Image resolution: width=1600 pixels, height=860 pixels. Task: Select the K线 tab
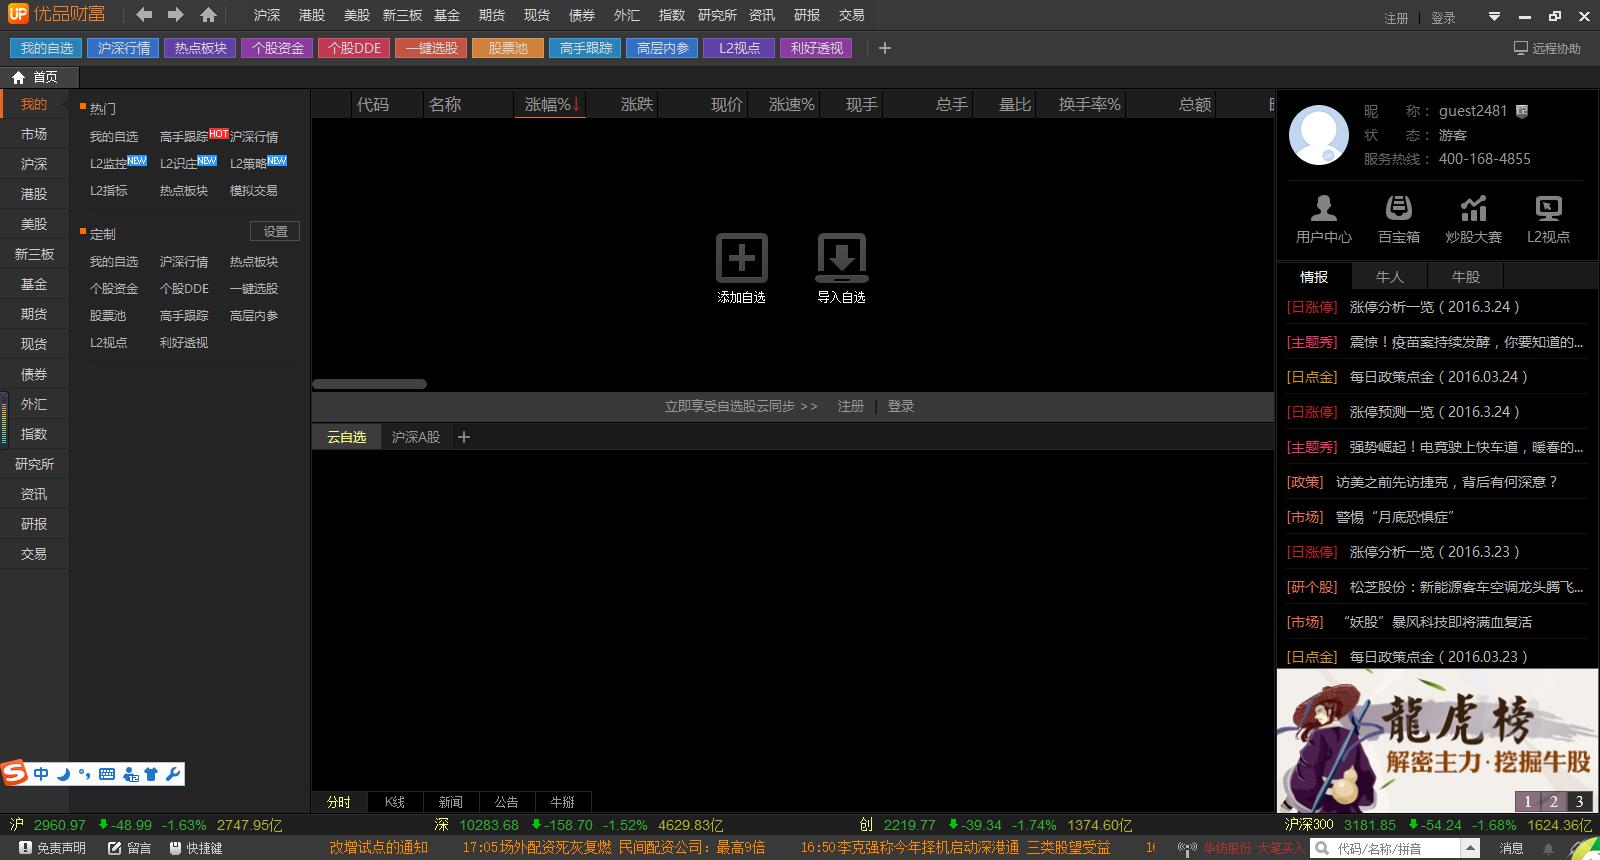tap(395, 802)
